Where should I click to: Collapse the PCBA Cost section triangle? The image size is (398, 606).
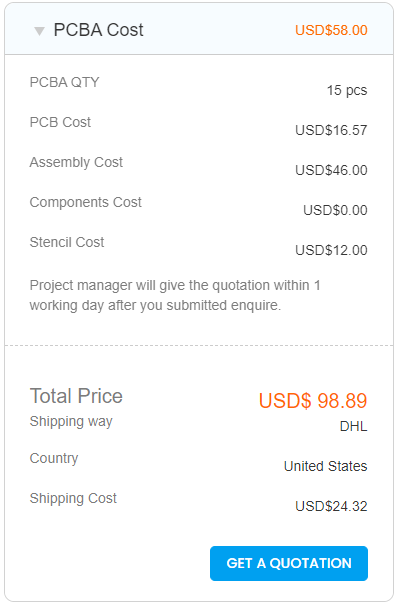(39, 31)
